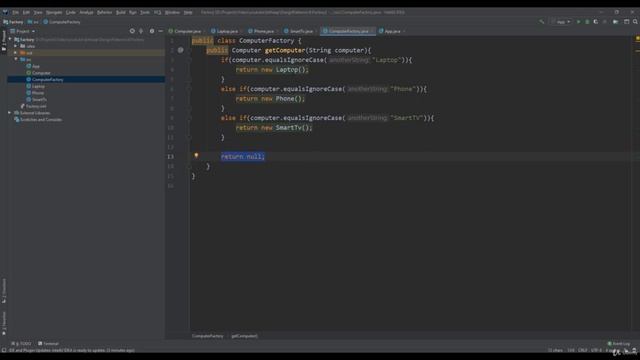This screenshot has height=360, width=640.
Task: Select the App class in project tree
Action: tap(33, 66)
